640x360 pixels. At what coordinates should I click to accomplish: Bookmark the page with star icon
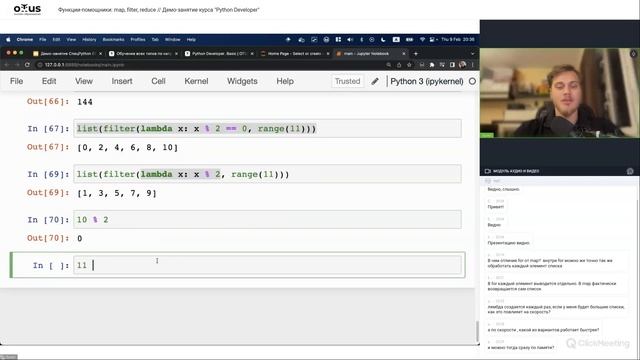(x=409, y=65)
